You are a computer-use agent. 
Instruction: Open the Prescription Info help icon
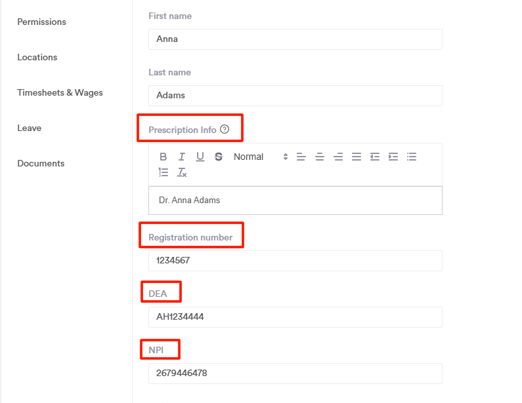(x=225, y=129)
